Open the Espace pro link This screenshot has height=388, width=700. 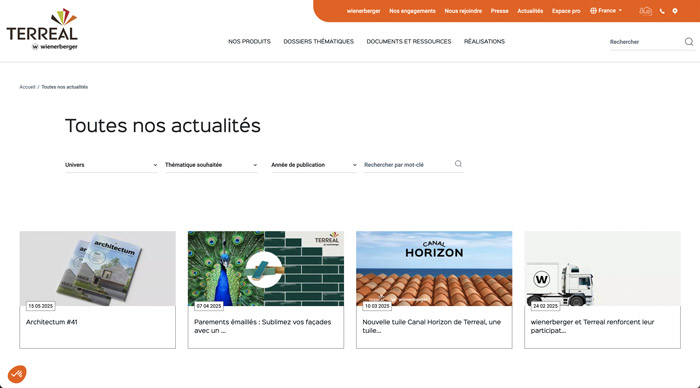click(x=566, y=11)
